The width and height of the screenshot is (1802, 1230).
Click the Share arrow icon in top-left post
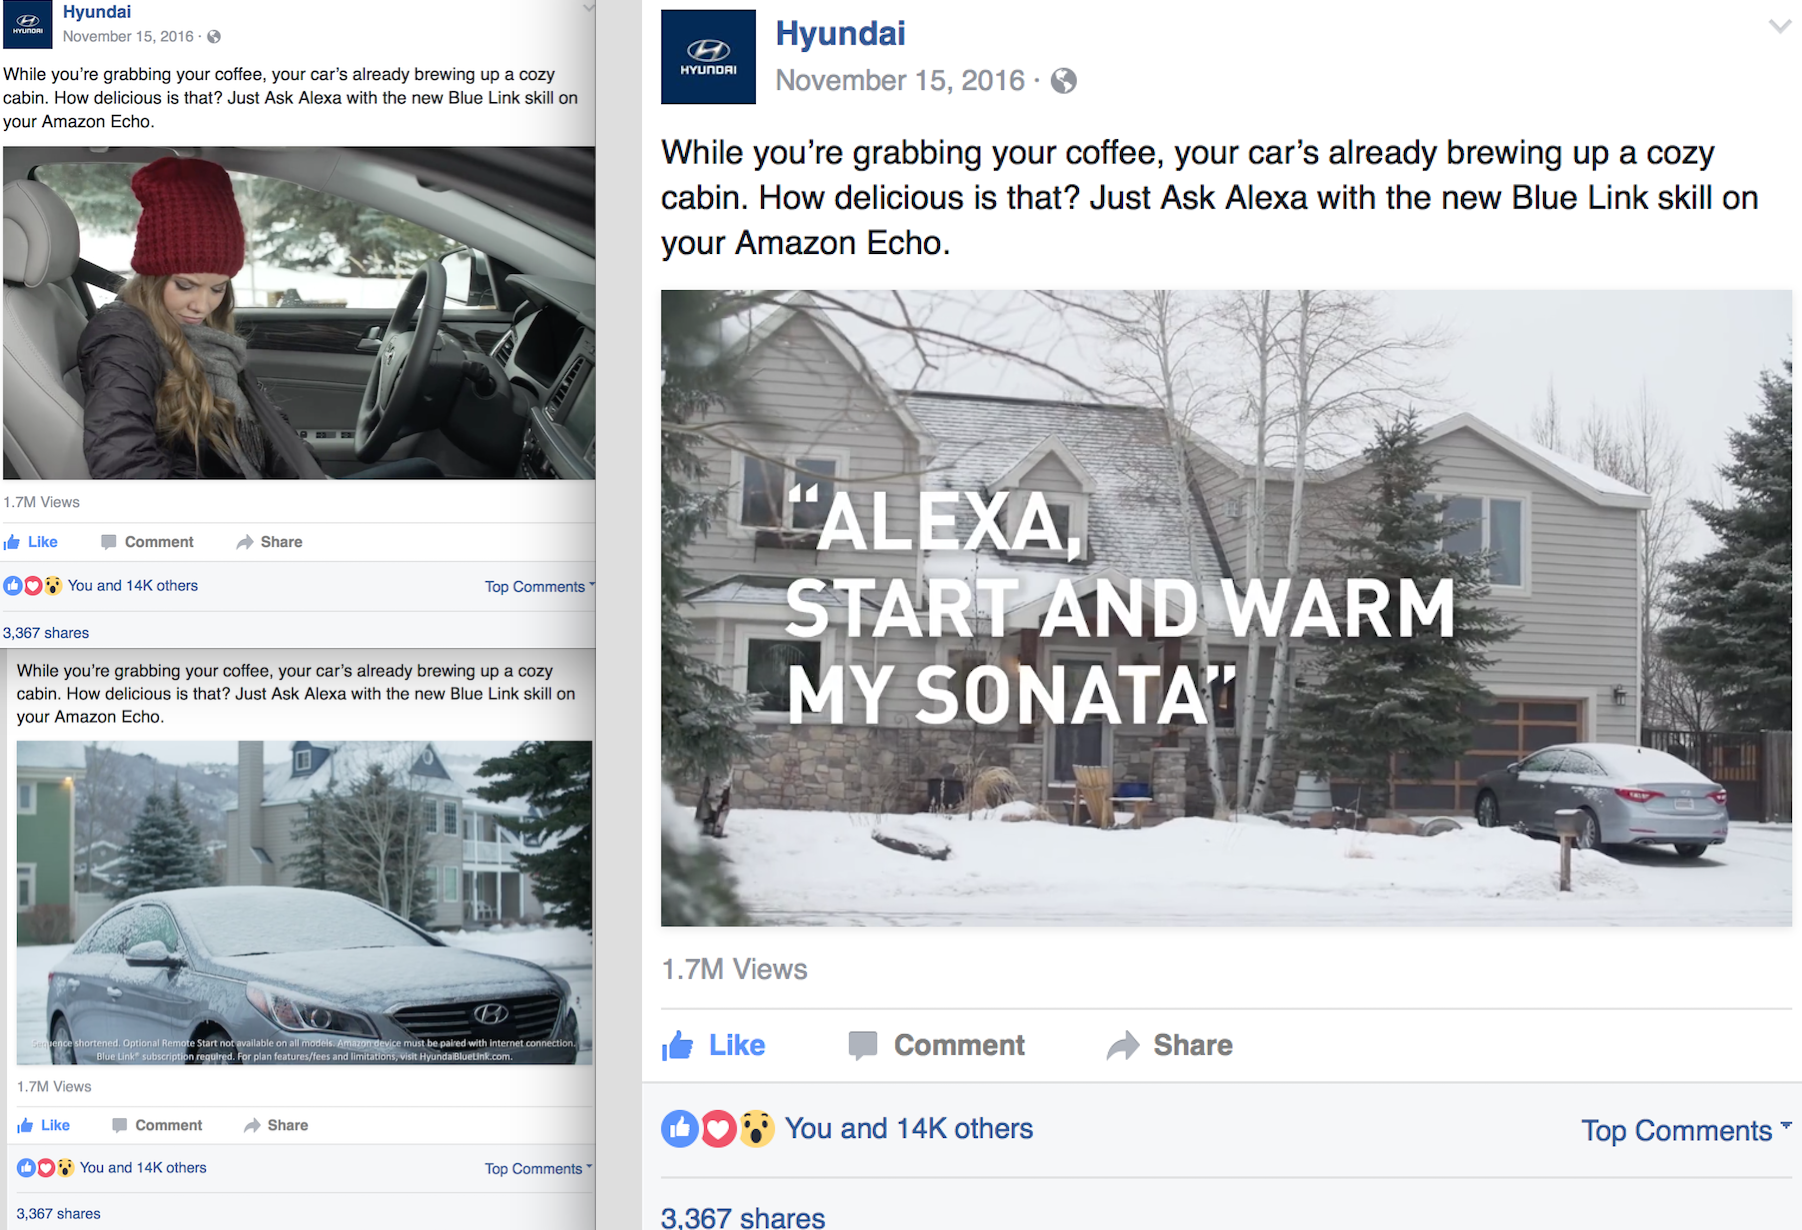point(245,542)
